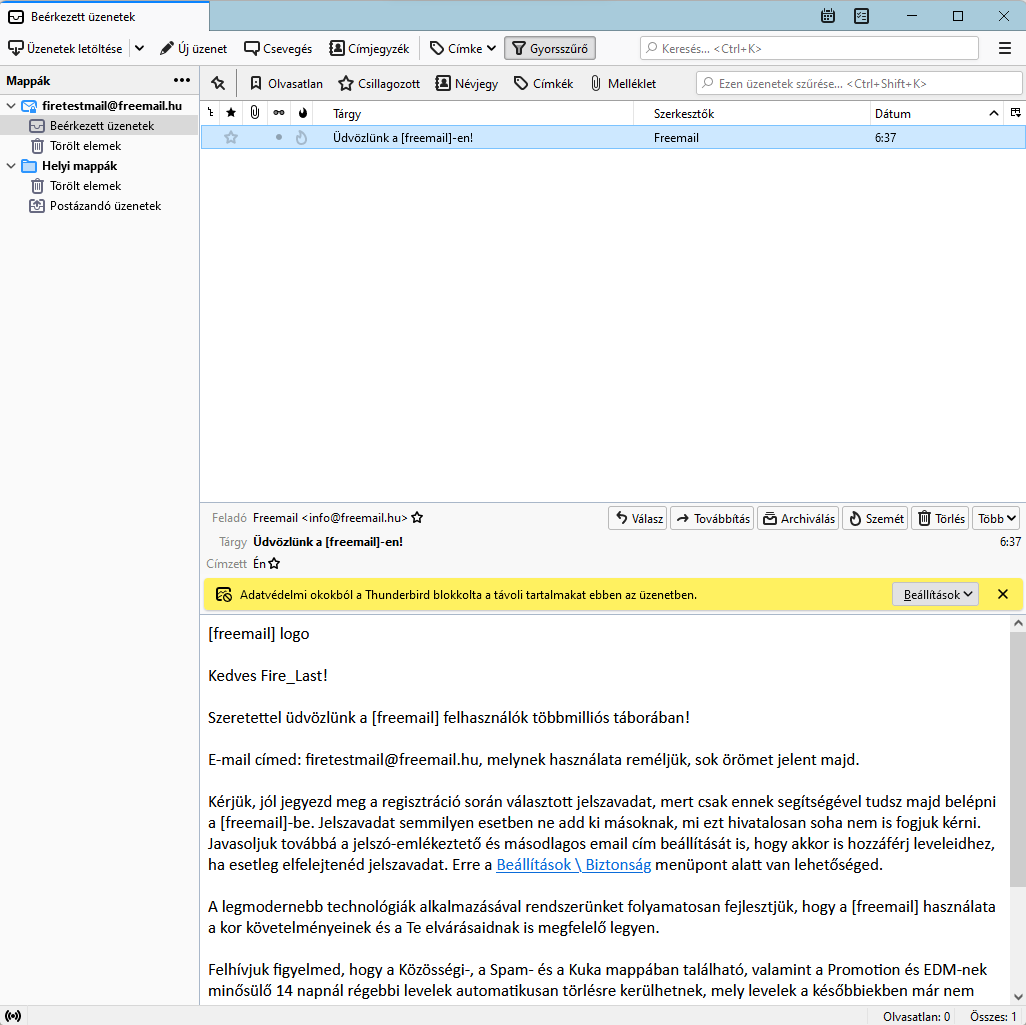Compose a new message with Új üzenet
The height and width of the screenshot is (1025, 1026).
click(x=194, y=48)
